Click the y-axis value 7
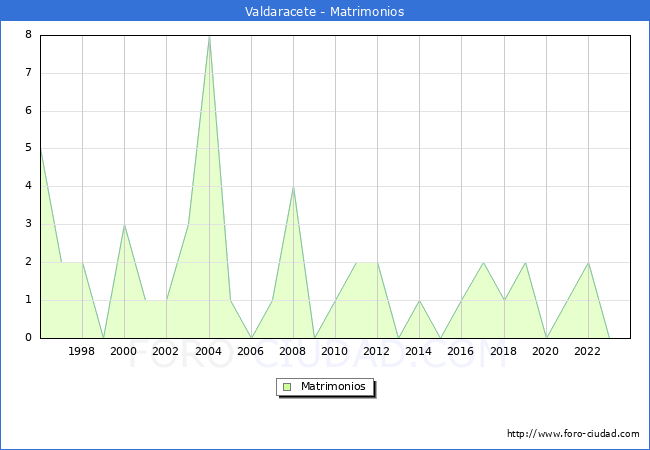This screenshot has height=450, width=650. pyautogui.click(x=28, y=73)
